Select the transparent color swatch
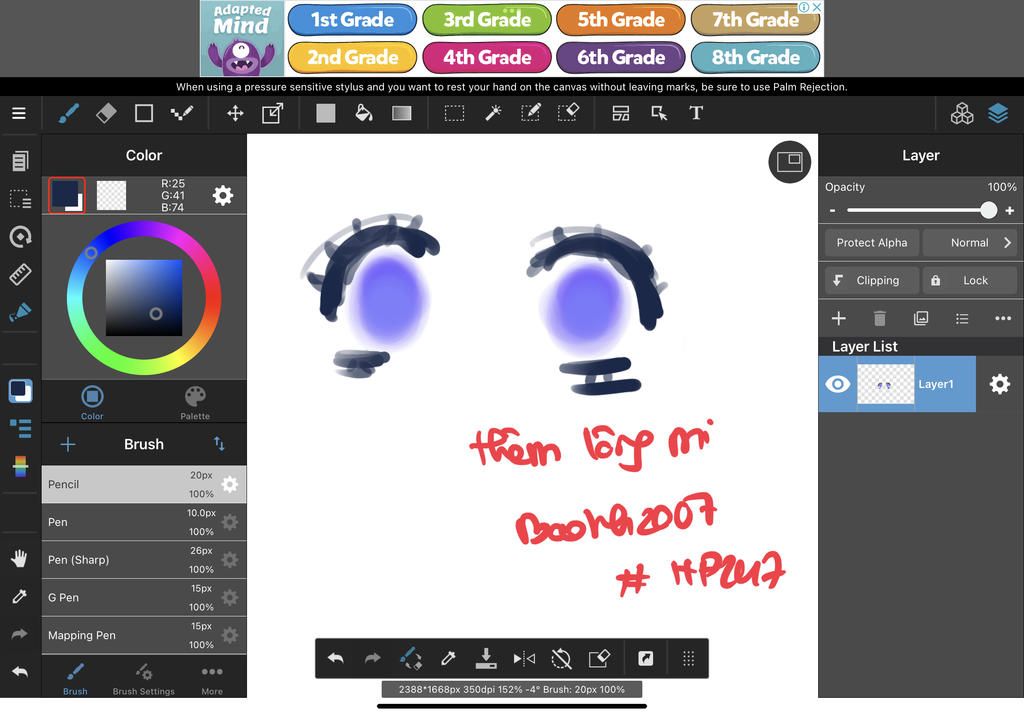Screen dimensions: 1024x715 pos(111,195)
